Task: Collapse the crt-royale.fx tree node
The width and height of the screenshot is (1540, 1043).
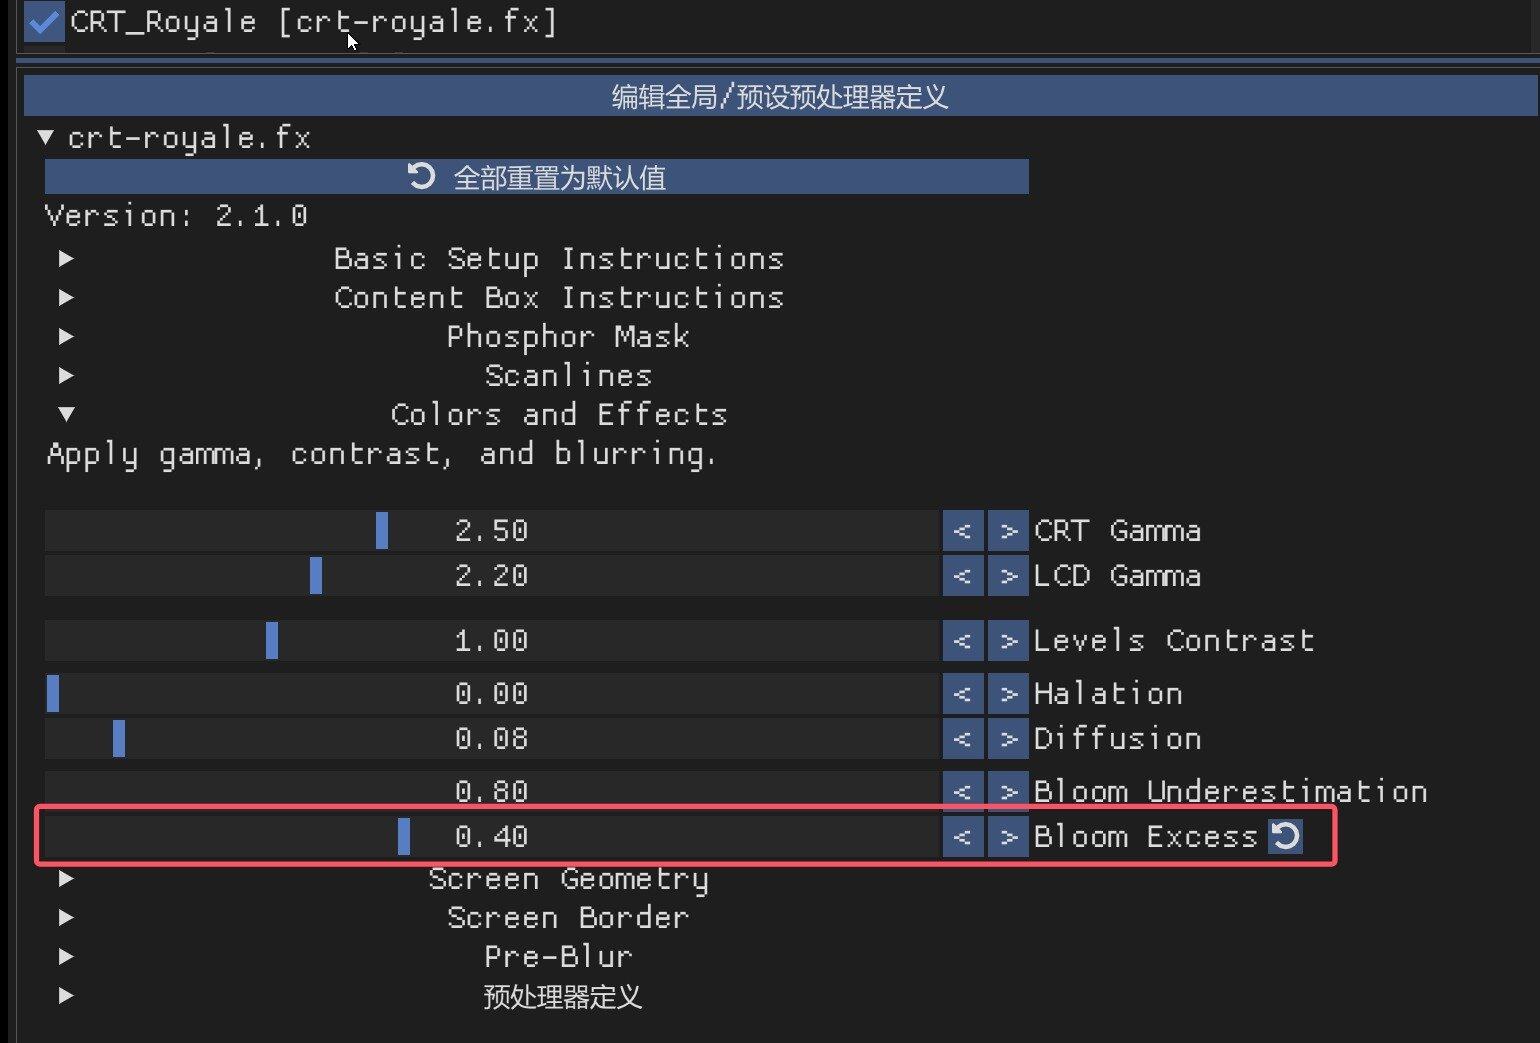Action: click(45, 137)
